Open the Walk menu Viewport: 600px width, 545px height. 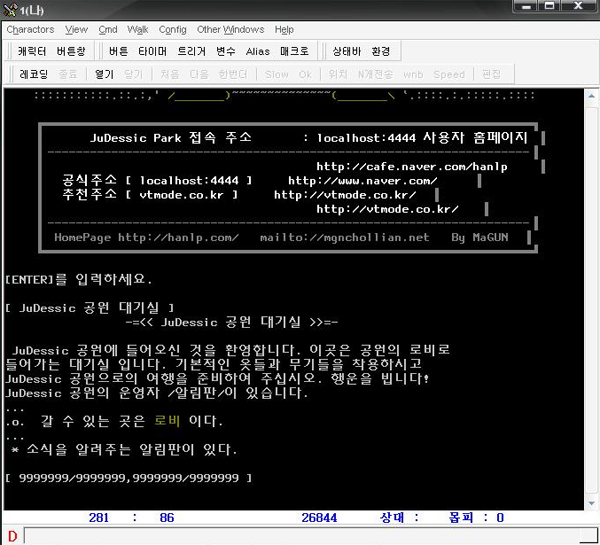138,30
